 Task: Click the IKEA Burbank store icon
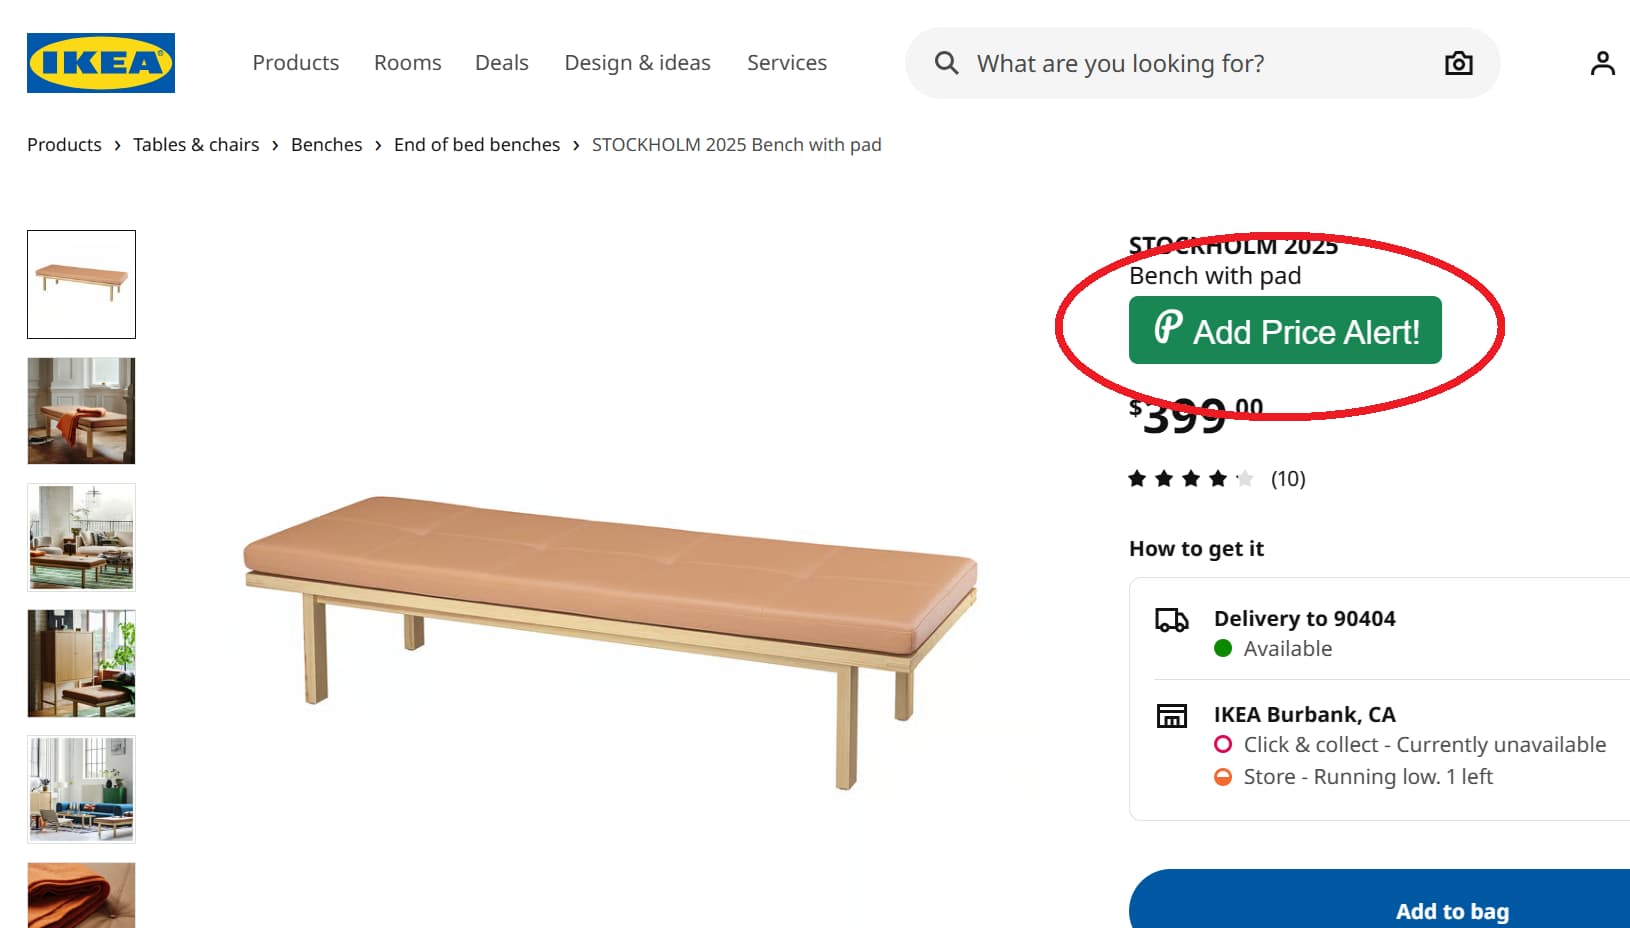click(x=1172, y=715)
